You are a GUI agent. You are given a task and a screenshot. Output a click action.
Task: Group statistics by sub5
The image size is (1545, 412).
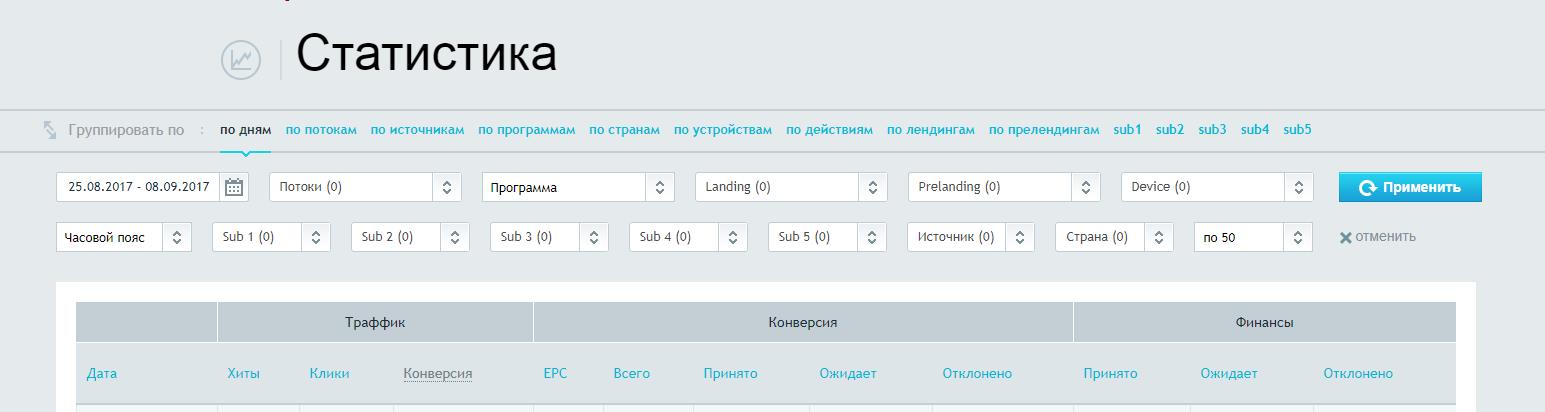[x=1297, y=130]
